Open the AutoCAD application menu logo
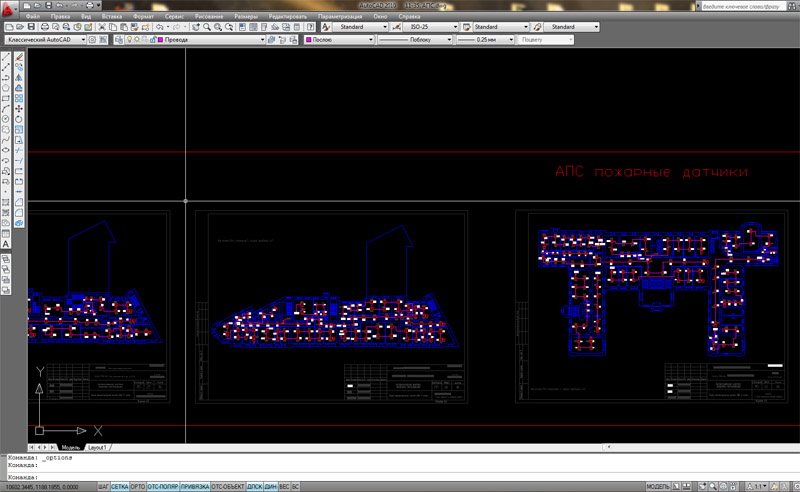This screenshot has width=800, height=492. [8, 8]
